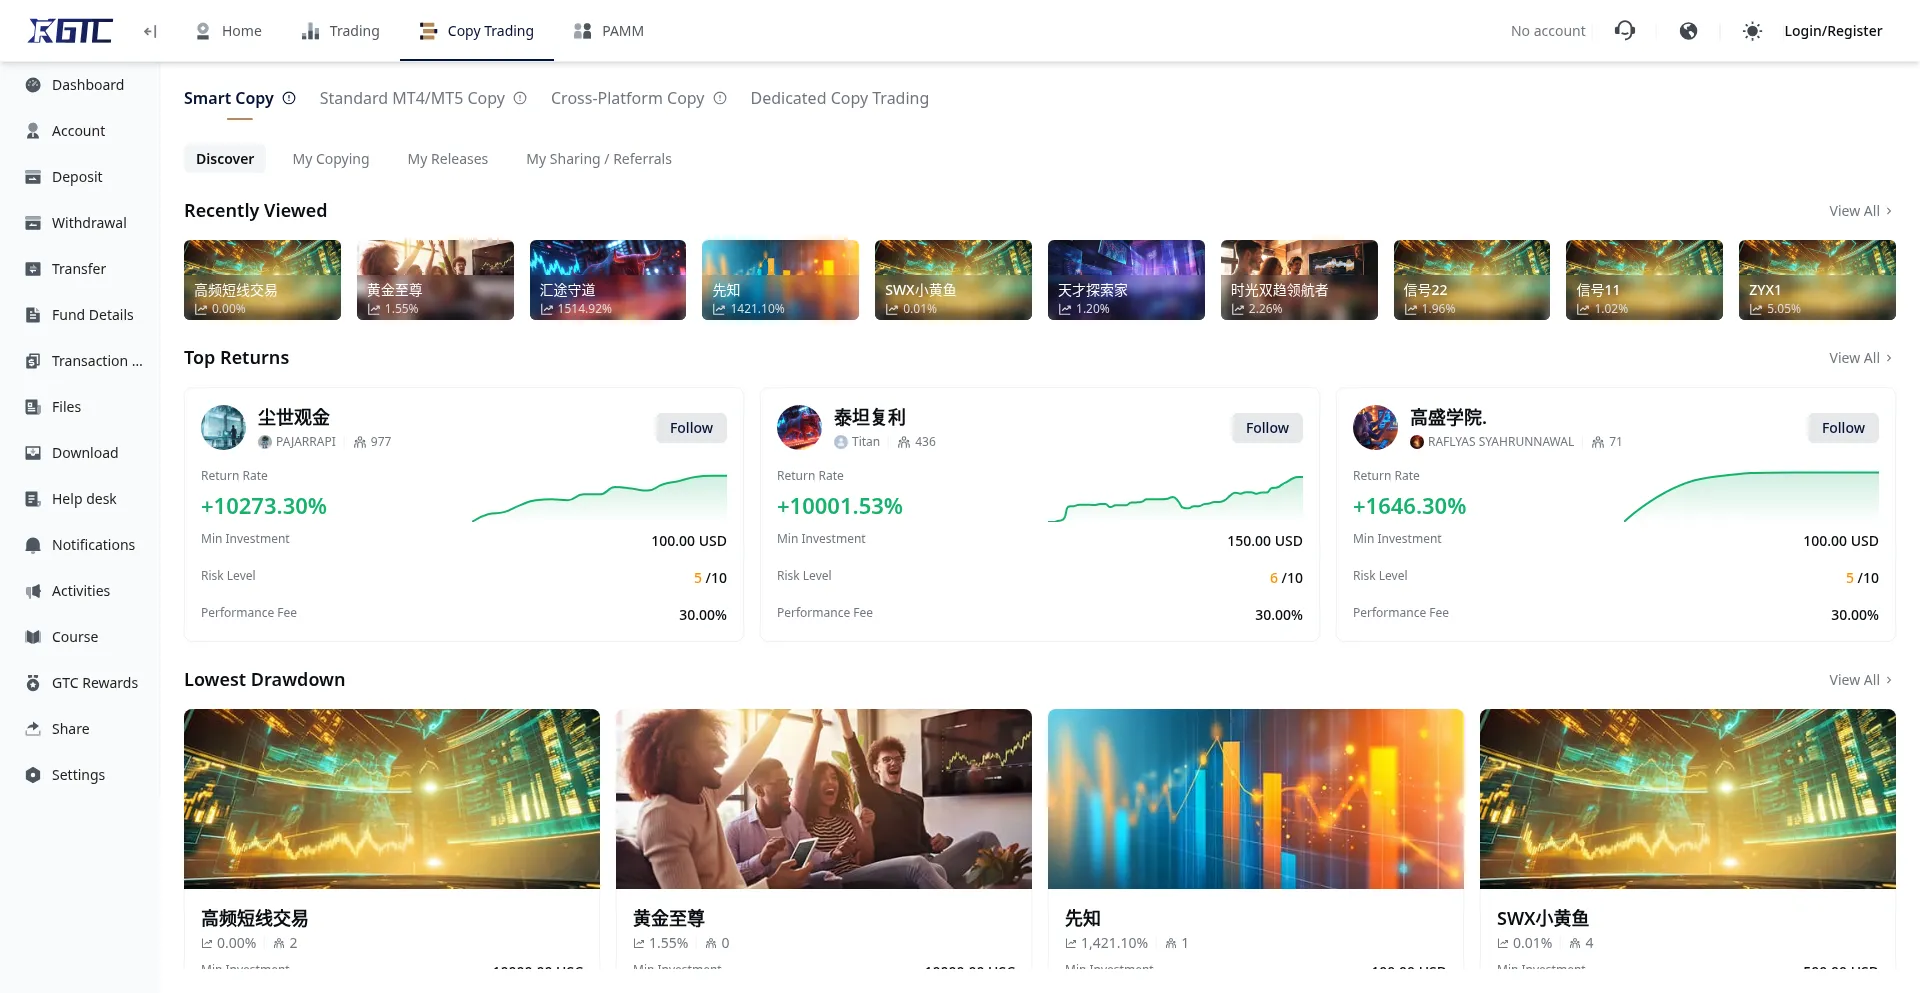Click the Settings gear icon
Image resolution: width=1920 pixels, height=993 pixels.
coord(33,775)
